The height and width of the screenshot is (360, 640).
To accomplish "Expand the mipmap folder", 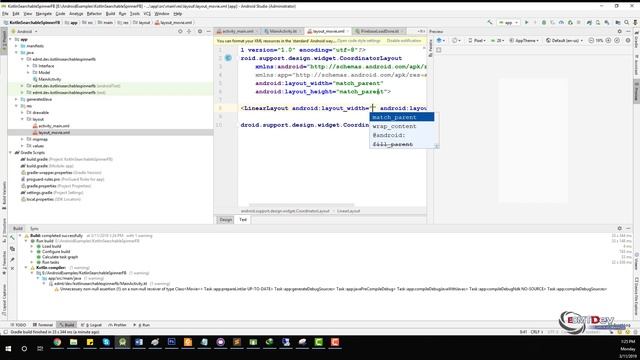I will coord(22,139).
